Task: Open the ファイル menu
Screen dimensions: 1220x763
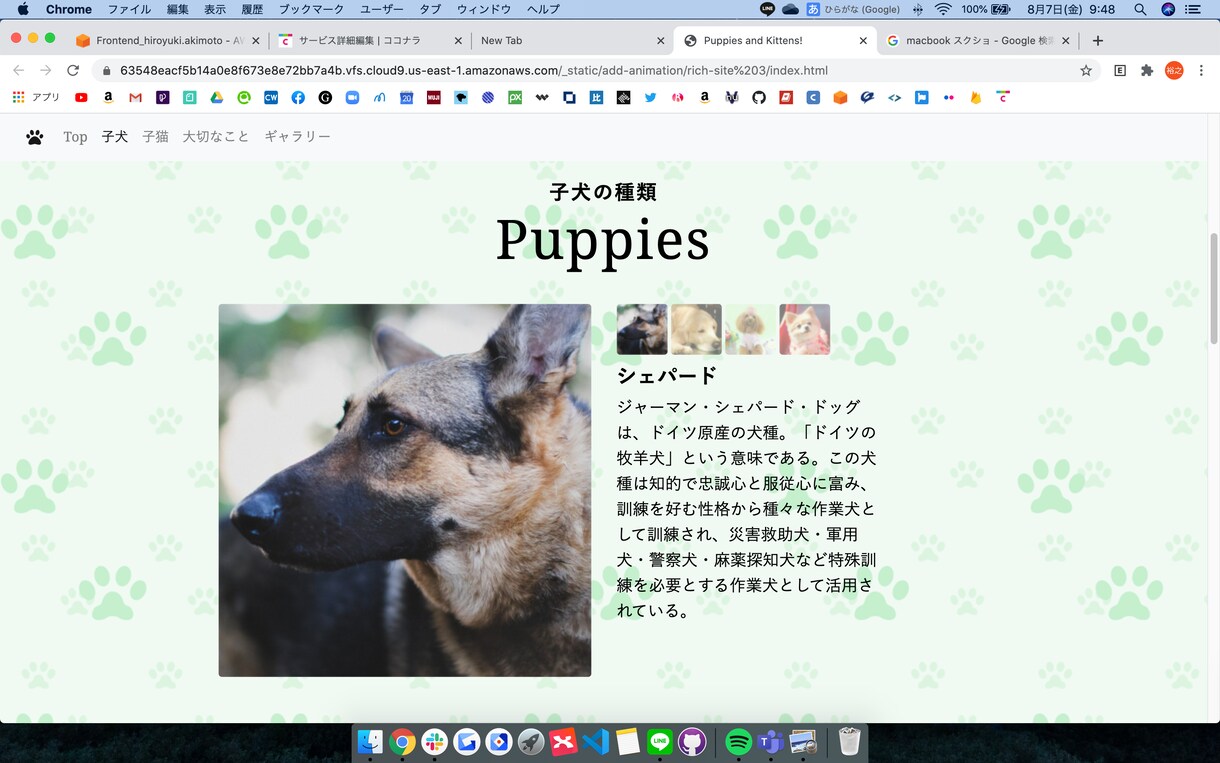Action: pos(129,9)
